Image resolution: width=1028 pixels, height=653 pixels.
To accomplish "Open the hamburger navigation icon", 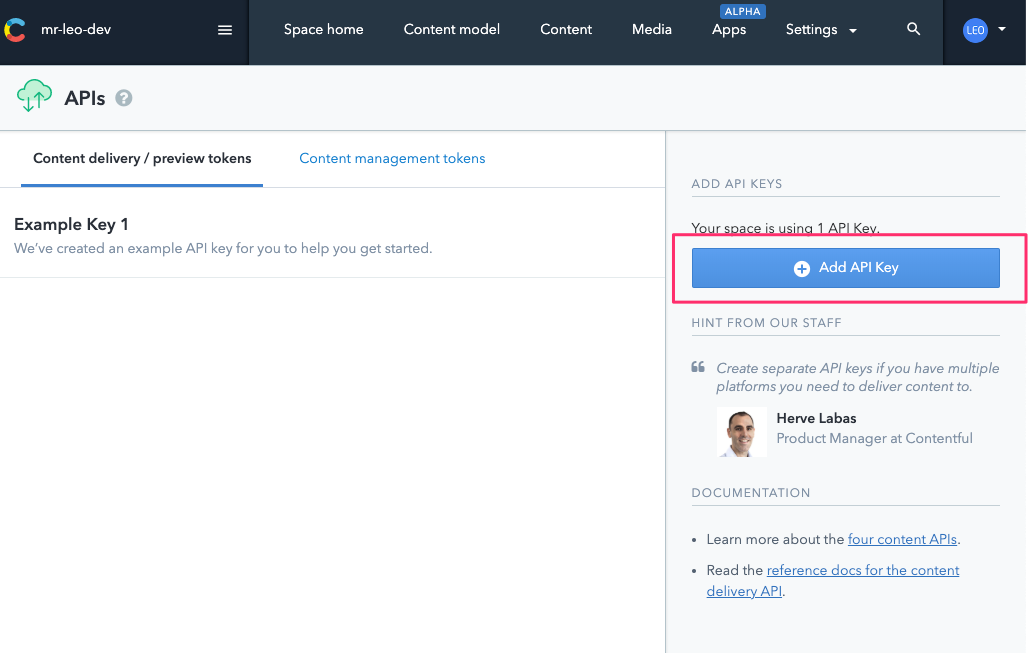I will pos(224,29).
